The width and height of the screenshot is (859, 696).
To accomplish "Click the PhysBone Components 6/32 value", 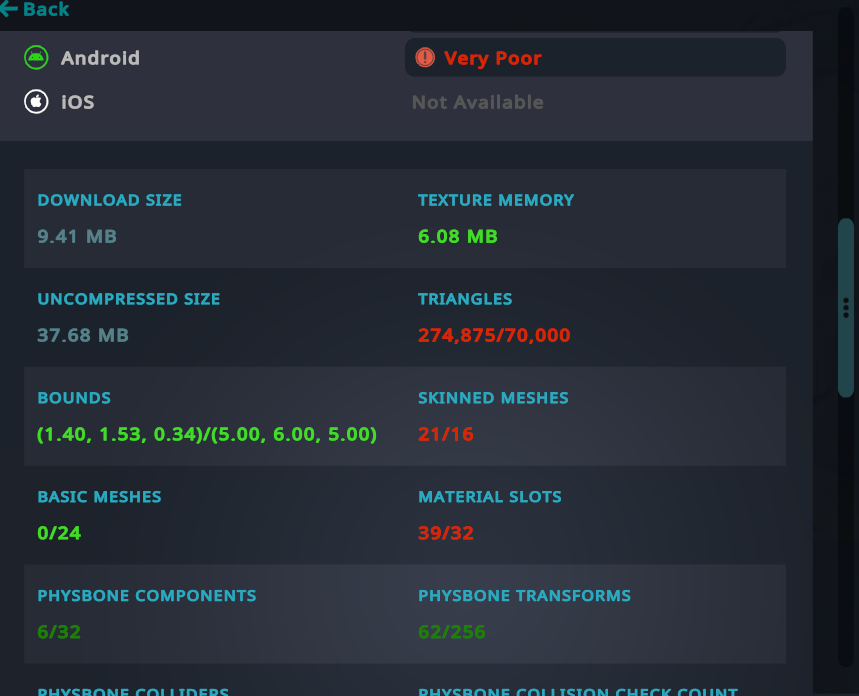I will point(59,632).
